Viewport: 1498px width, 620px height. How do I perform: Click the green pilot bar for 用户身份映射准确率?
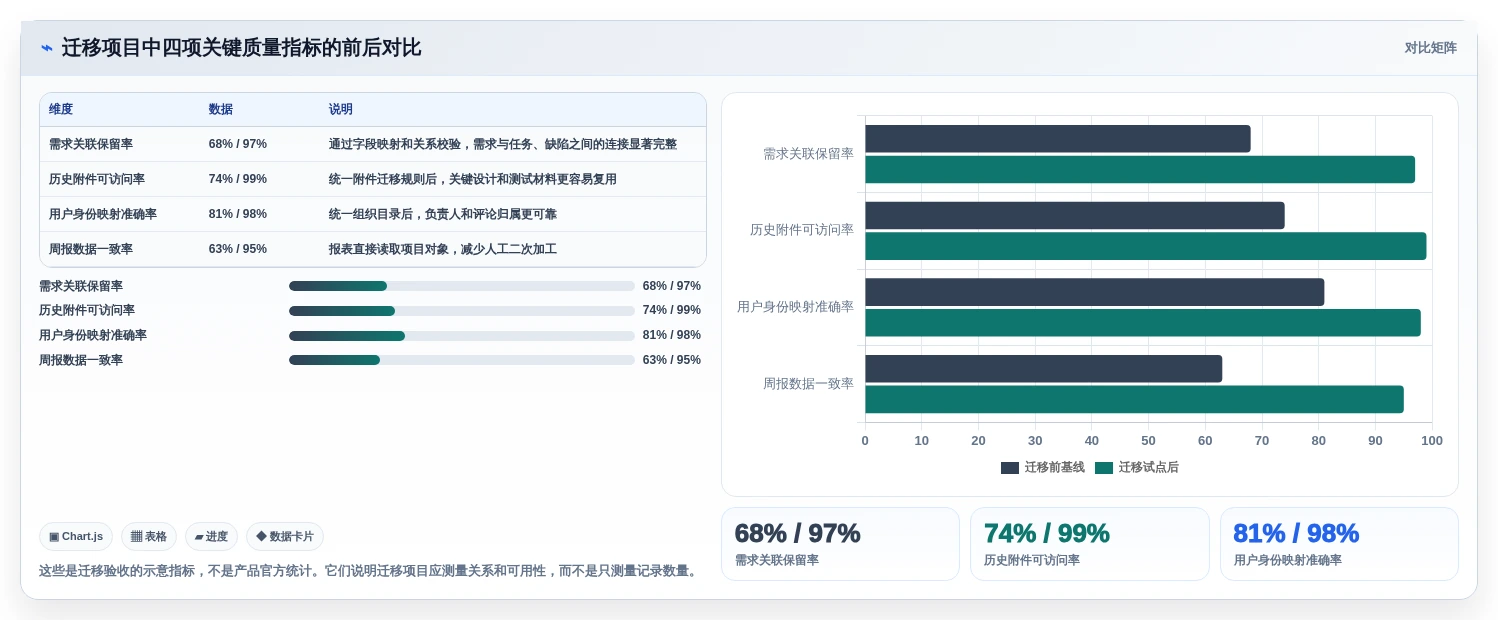click(x=1143, y=323)
